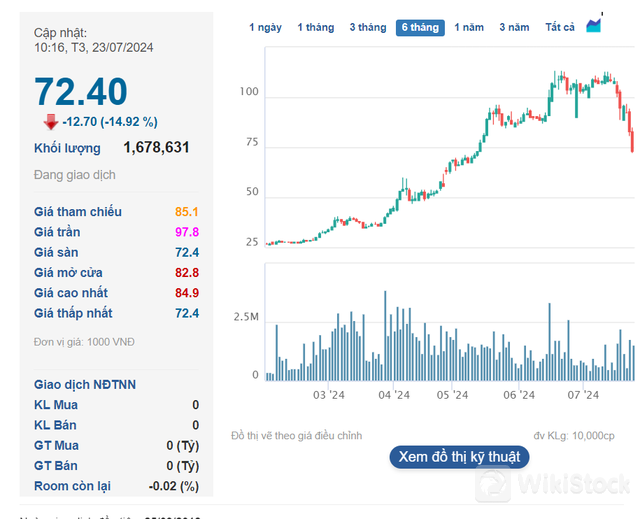Click the area chart icon beside Tất cả
640x519 pixels.
click(594, 26)
